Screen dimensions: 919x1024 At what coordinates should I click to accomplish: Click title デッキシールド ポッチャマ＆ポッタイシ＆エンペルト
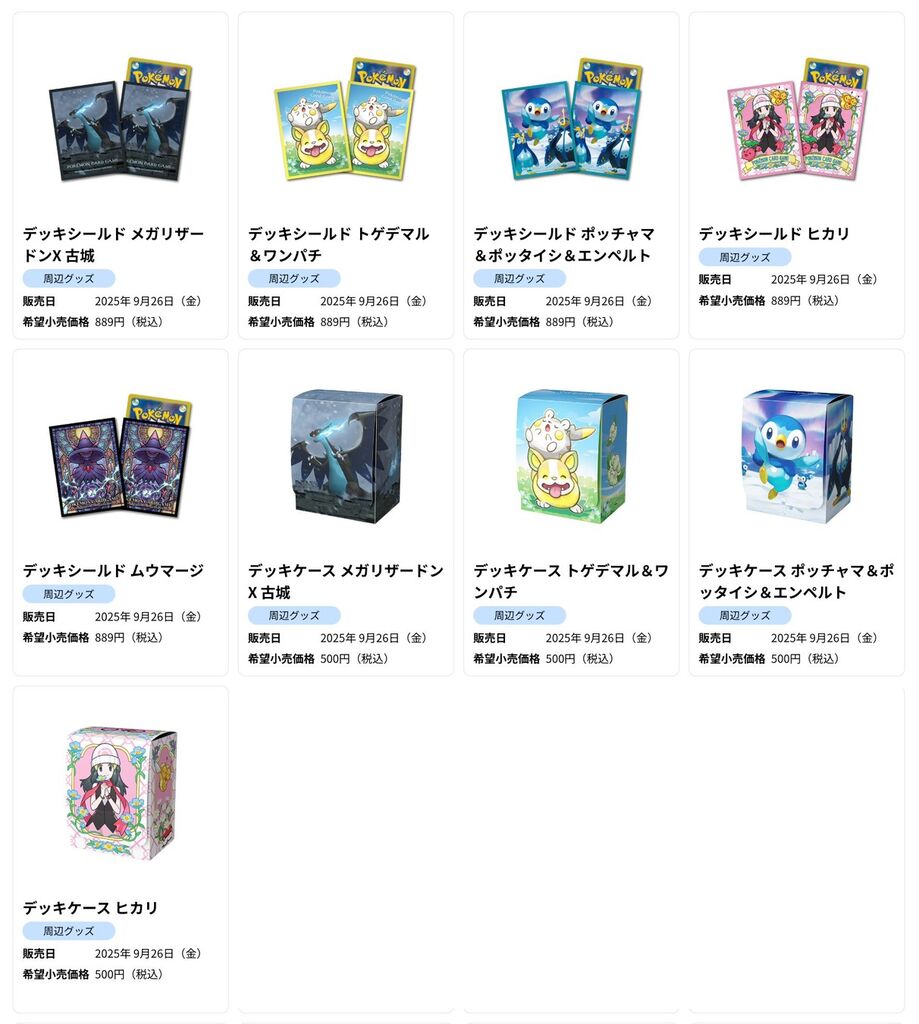pyautogui.click(x=564, y=244)
